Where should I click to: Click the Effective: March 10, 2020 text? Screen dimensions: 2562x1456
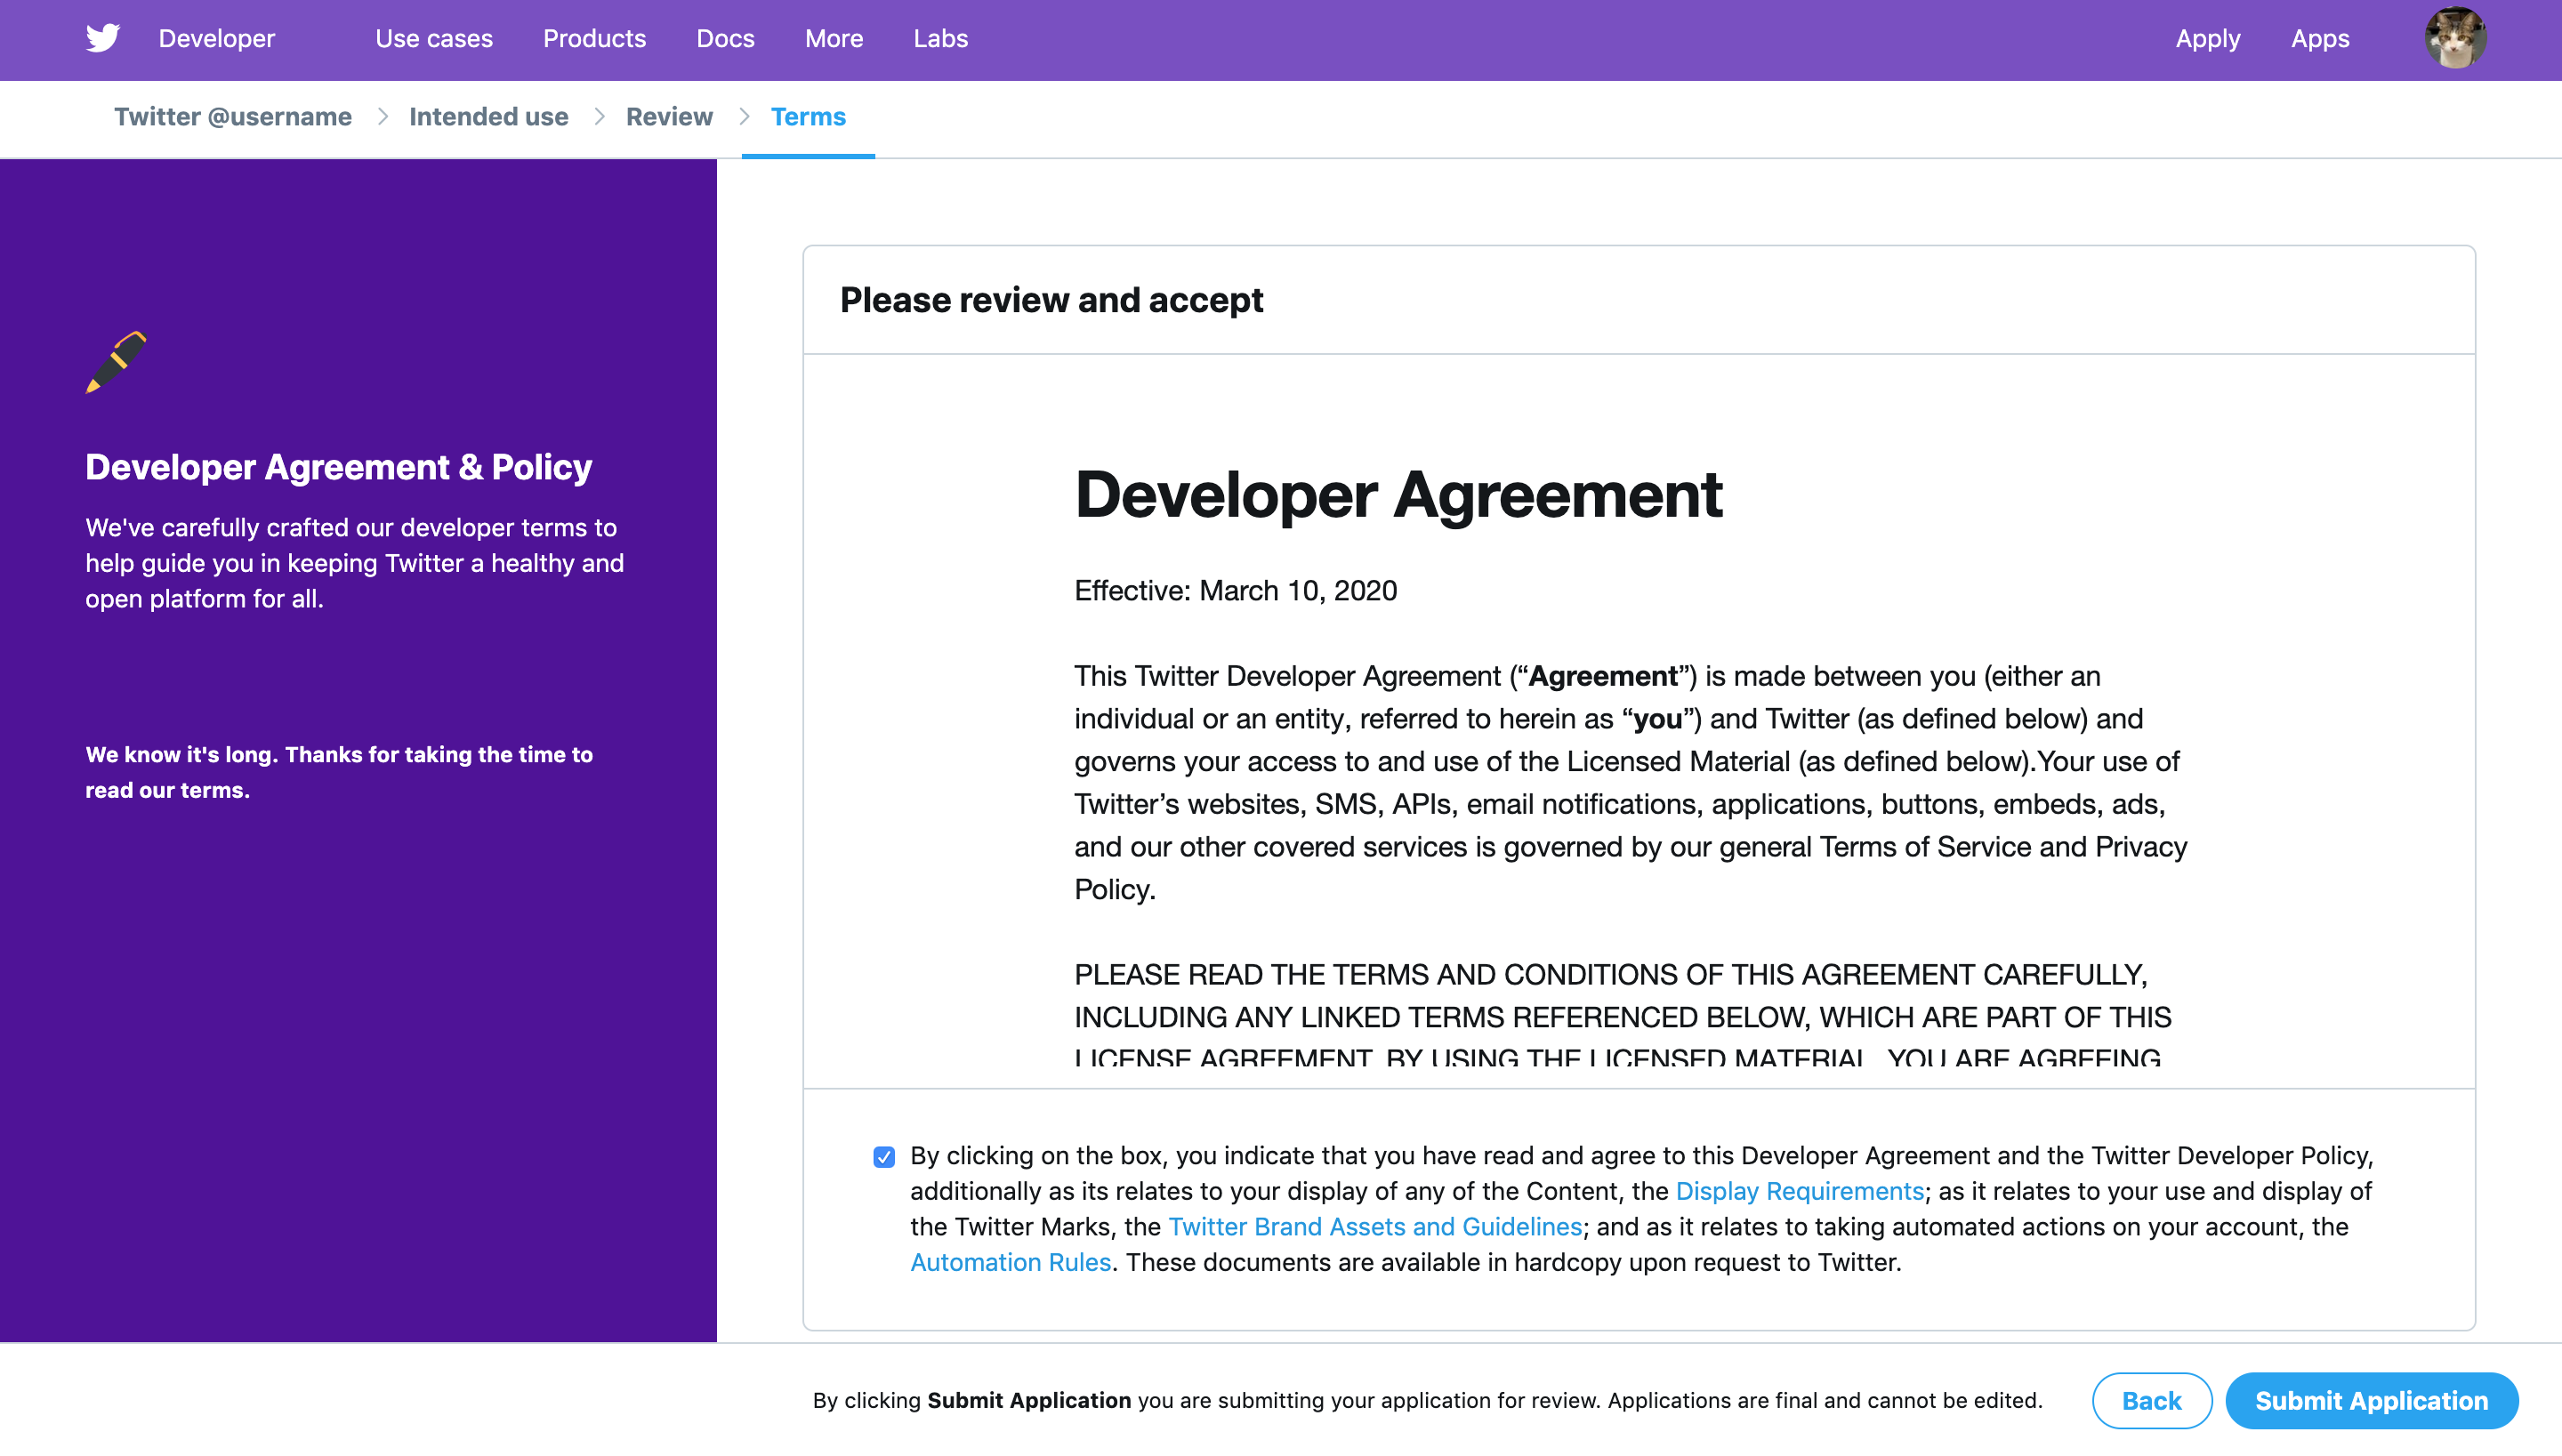pyautogui.click(x=1236, y=591)
